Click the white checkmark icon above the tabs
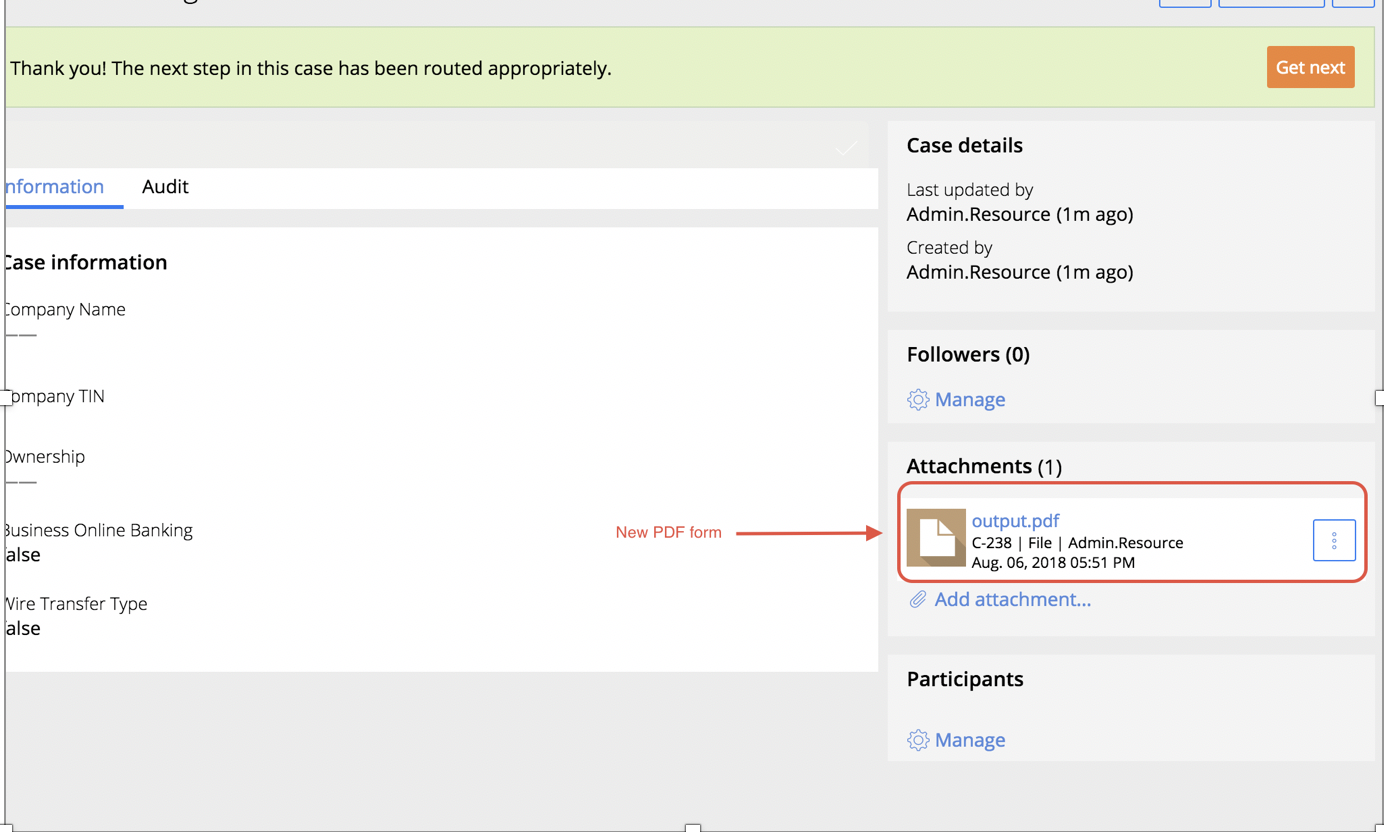This screenshot has height=832, width=1384. coord(846,149)
